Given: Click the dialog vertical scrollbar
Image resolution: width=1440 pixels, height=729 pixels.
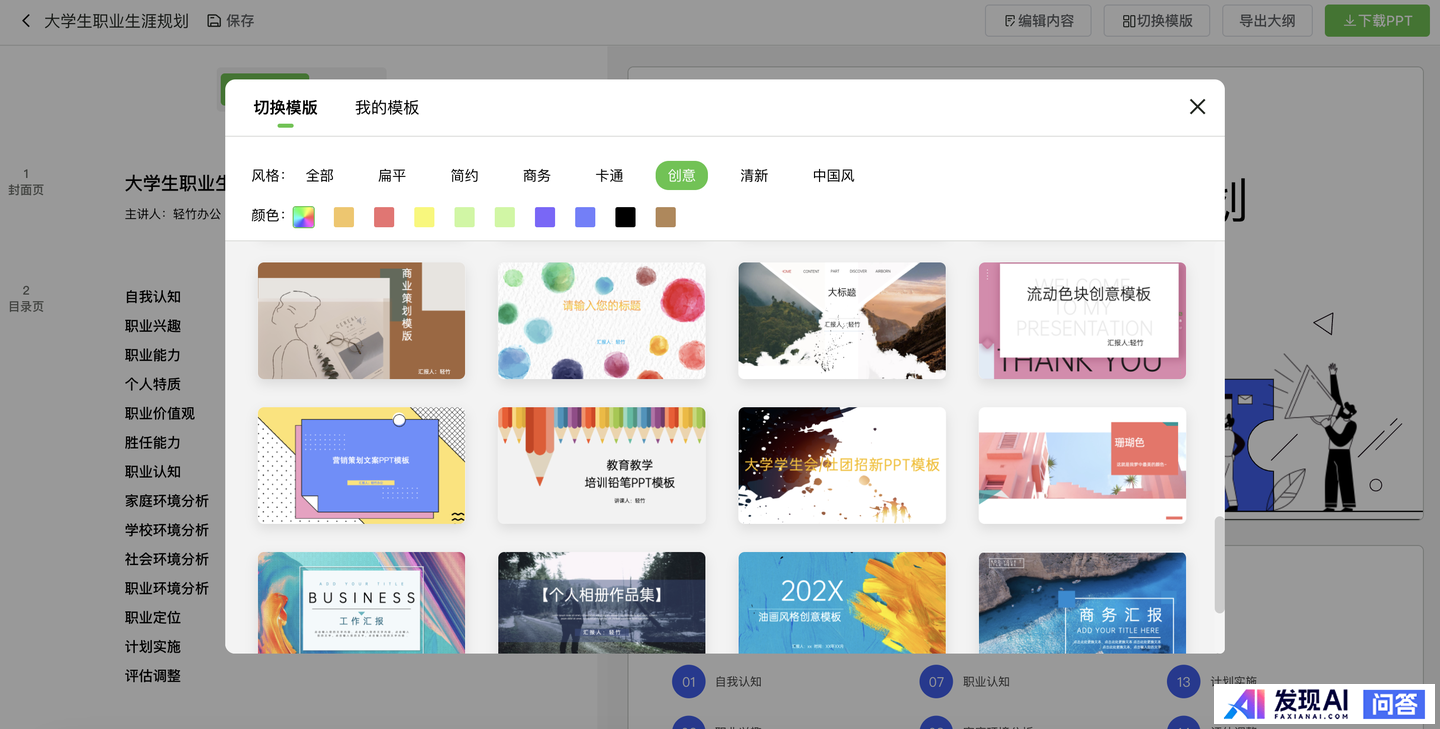Looking at the screenshot, I should 1219,565.
